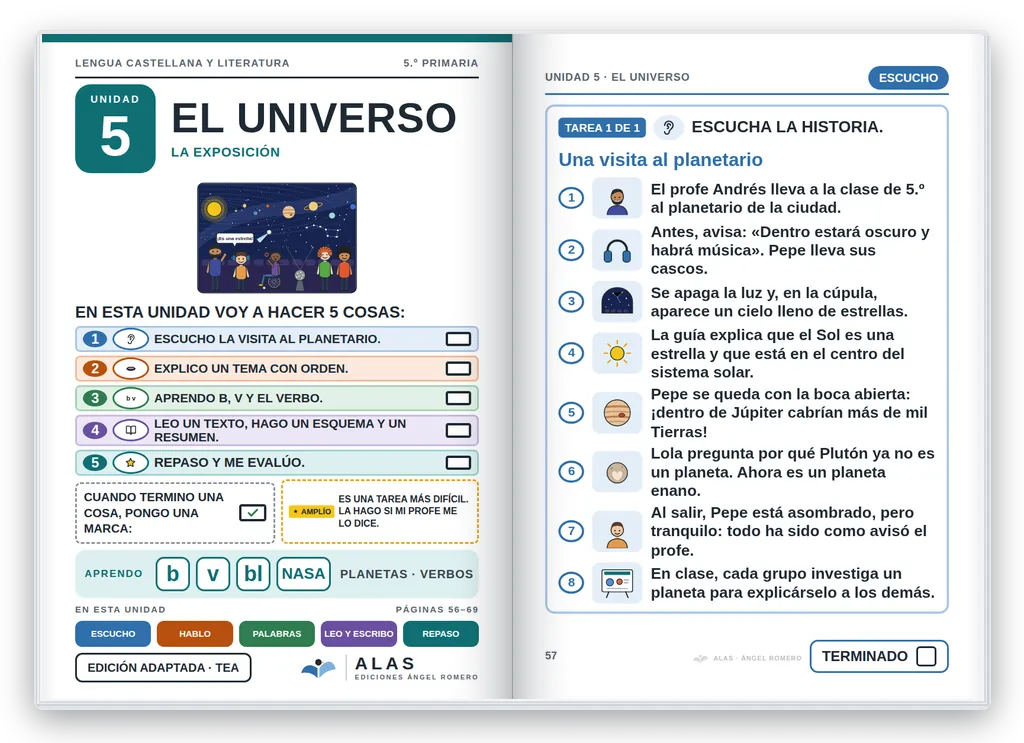Click the number 5 circle of the story list

(x=571, y=413)
